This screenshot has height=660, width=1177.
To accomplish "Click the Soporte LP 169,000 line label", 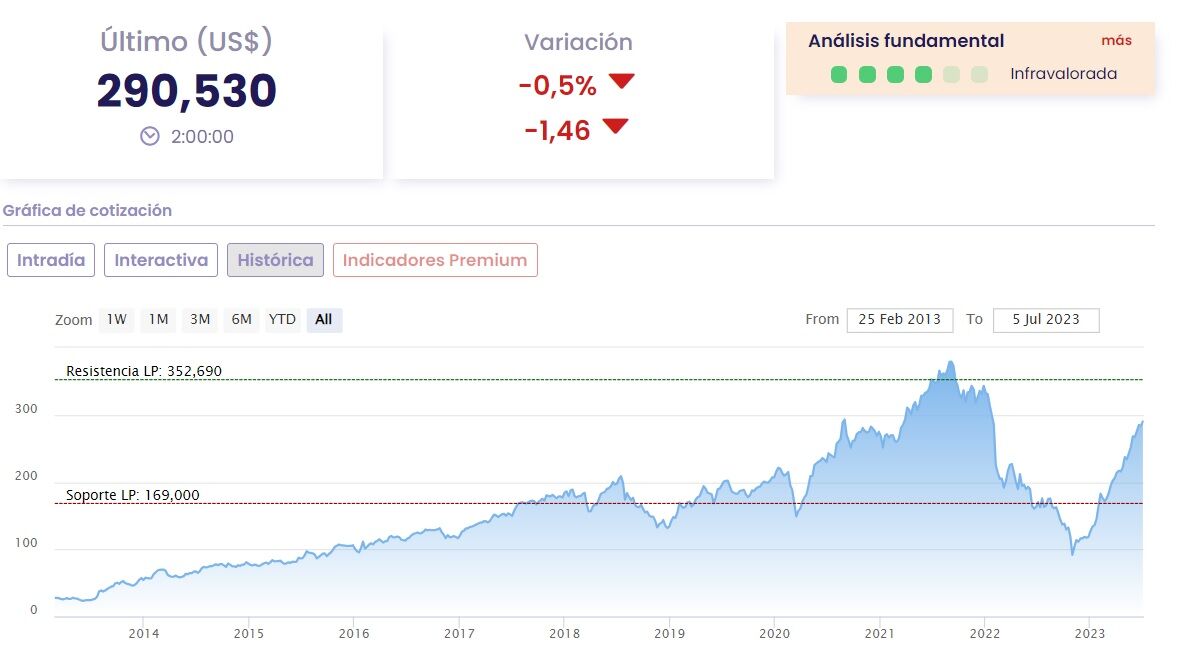I will click(x=133, y=495).
